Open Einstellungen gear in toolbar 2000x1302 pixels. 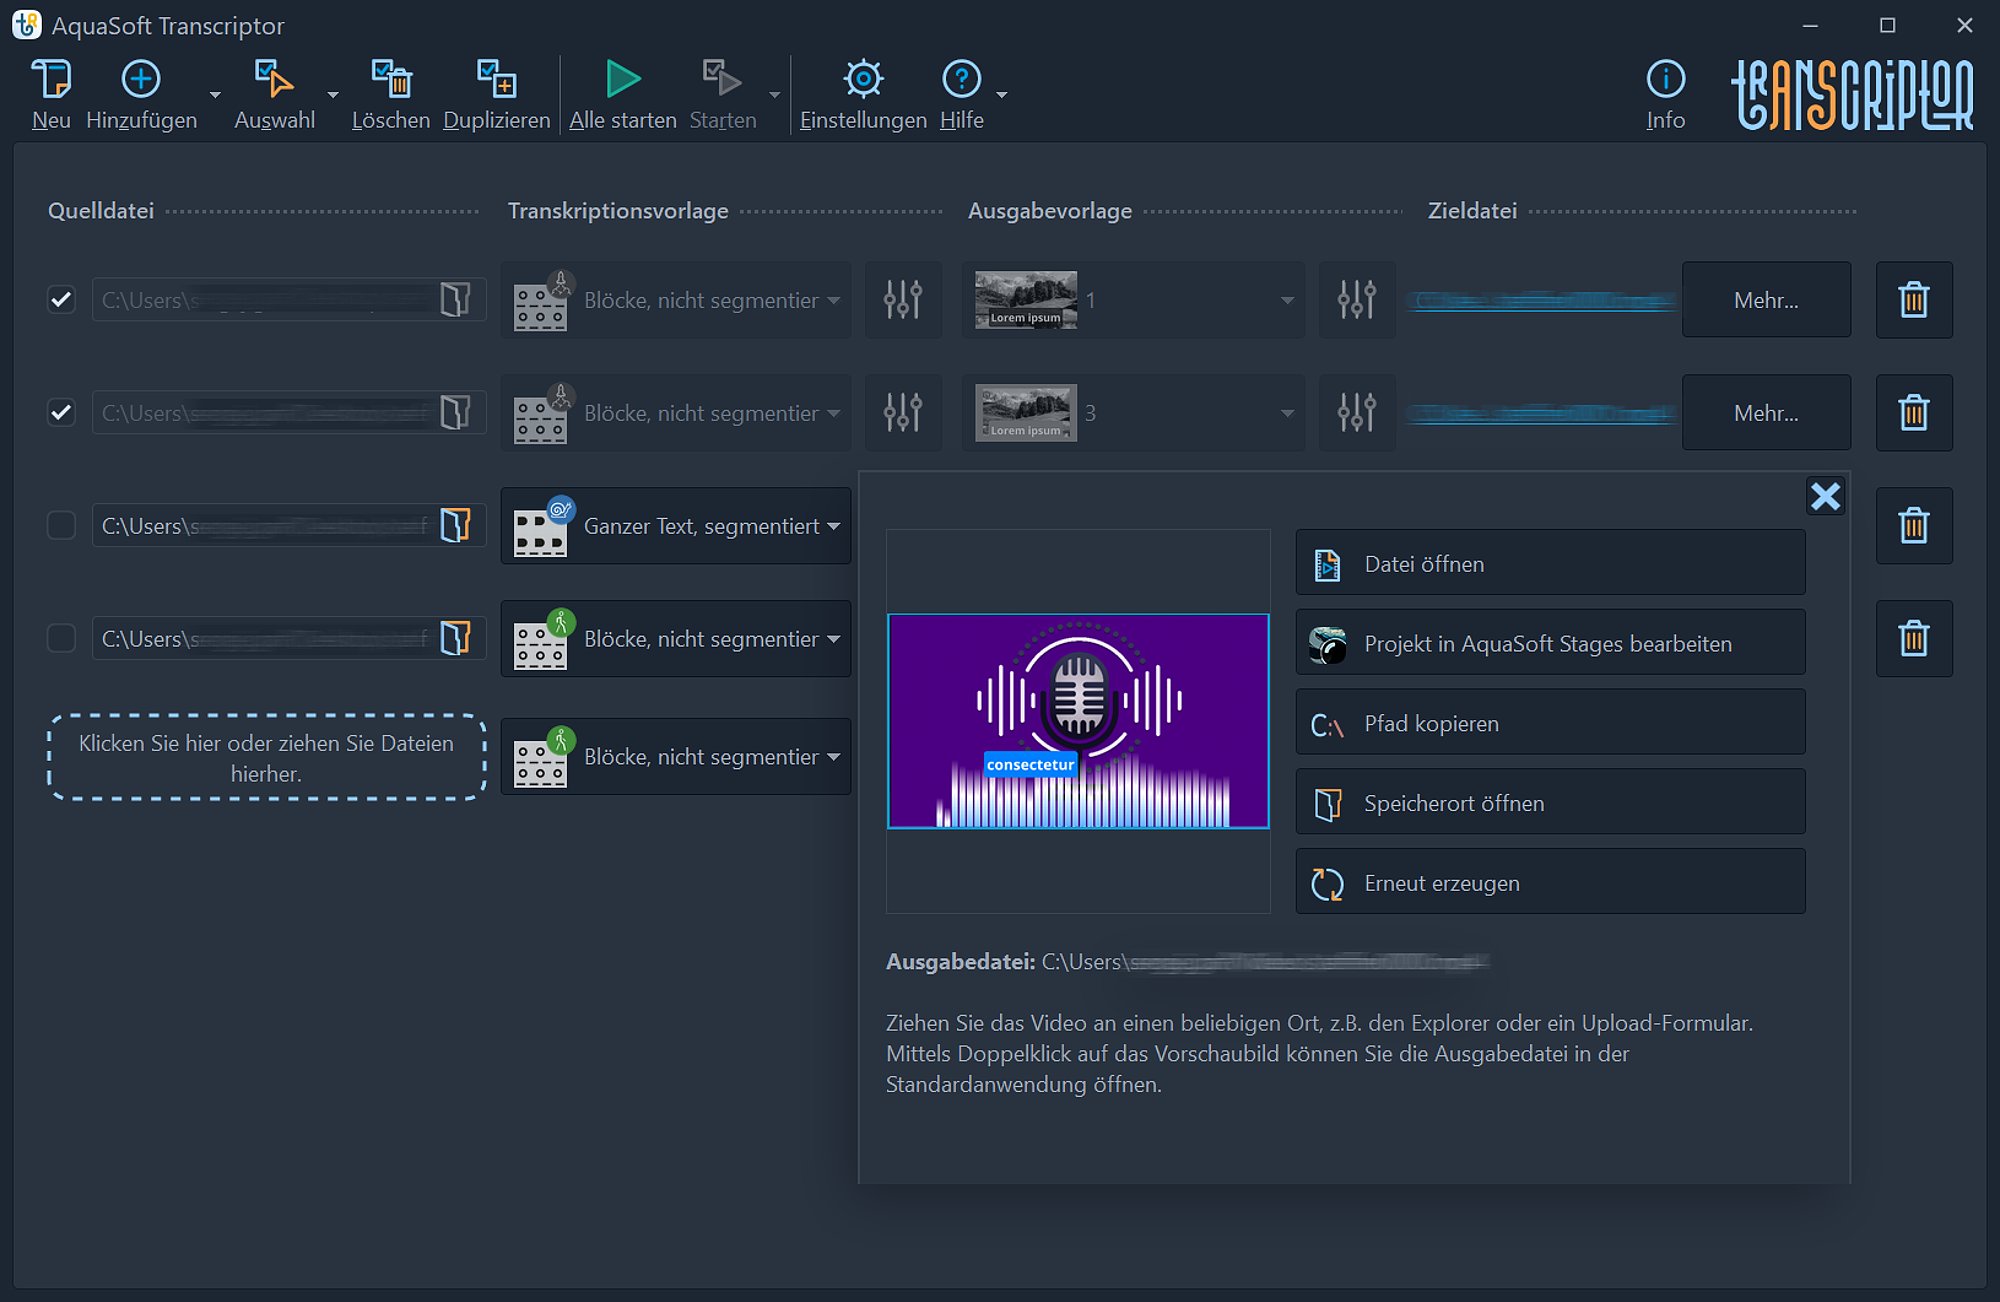pyautogui.click(x=863, y=79)
